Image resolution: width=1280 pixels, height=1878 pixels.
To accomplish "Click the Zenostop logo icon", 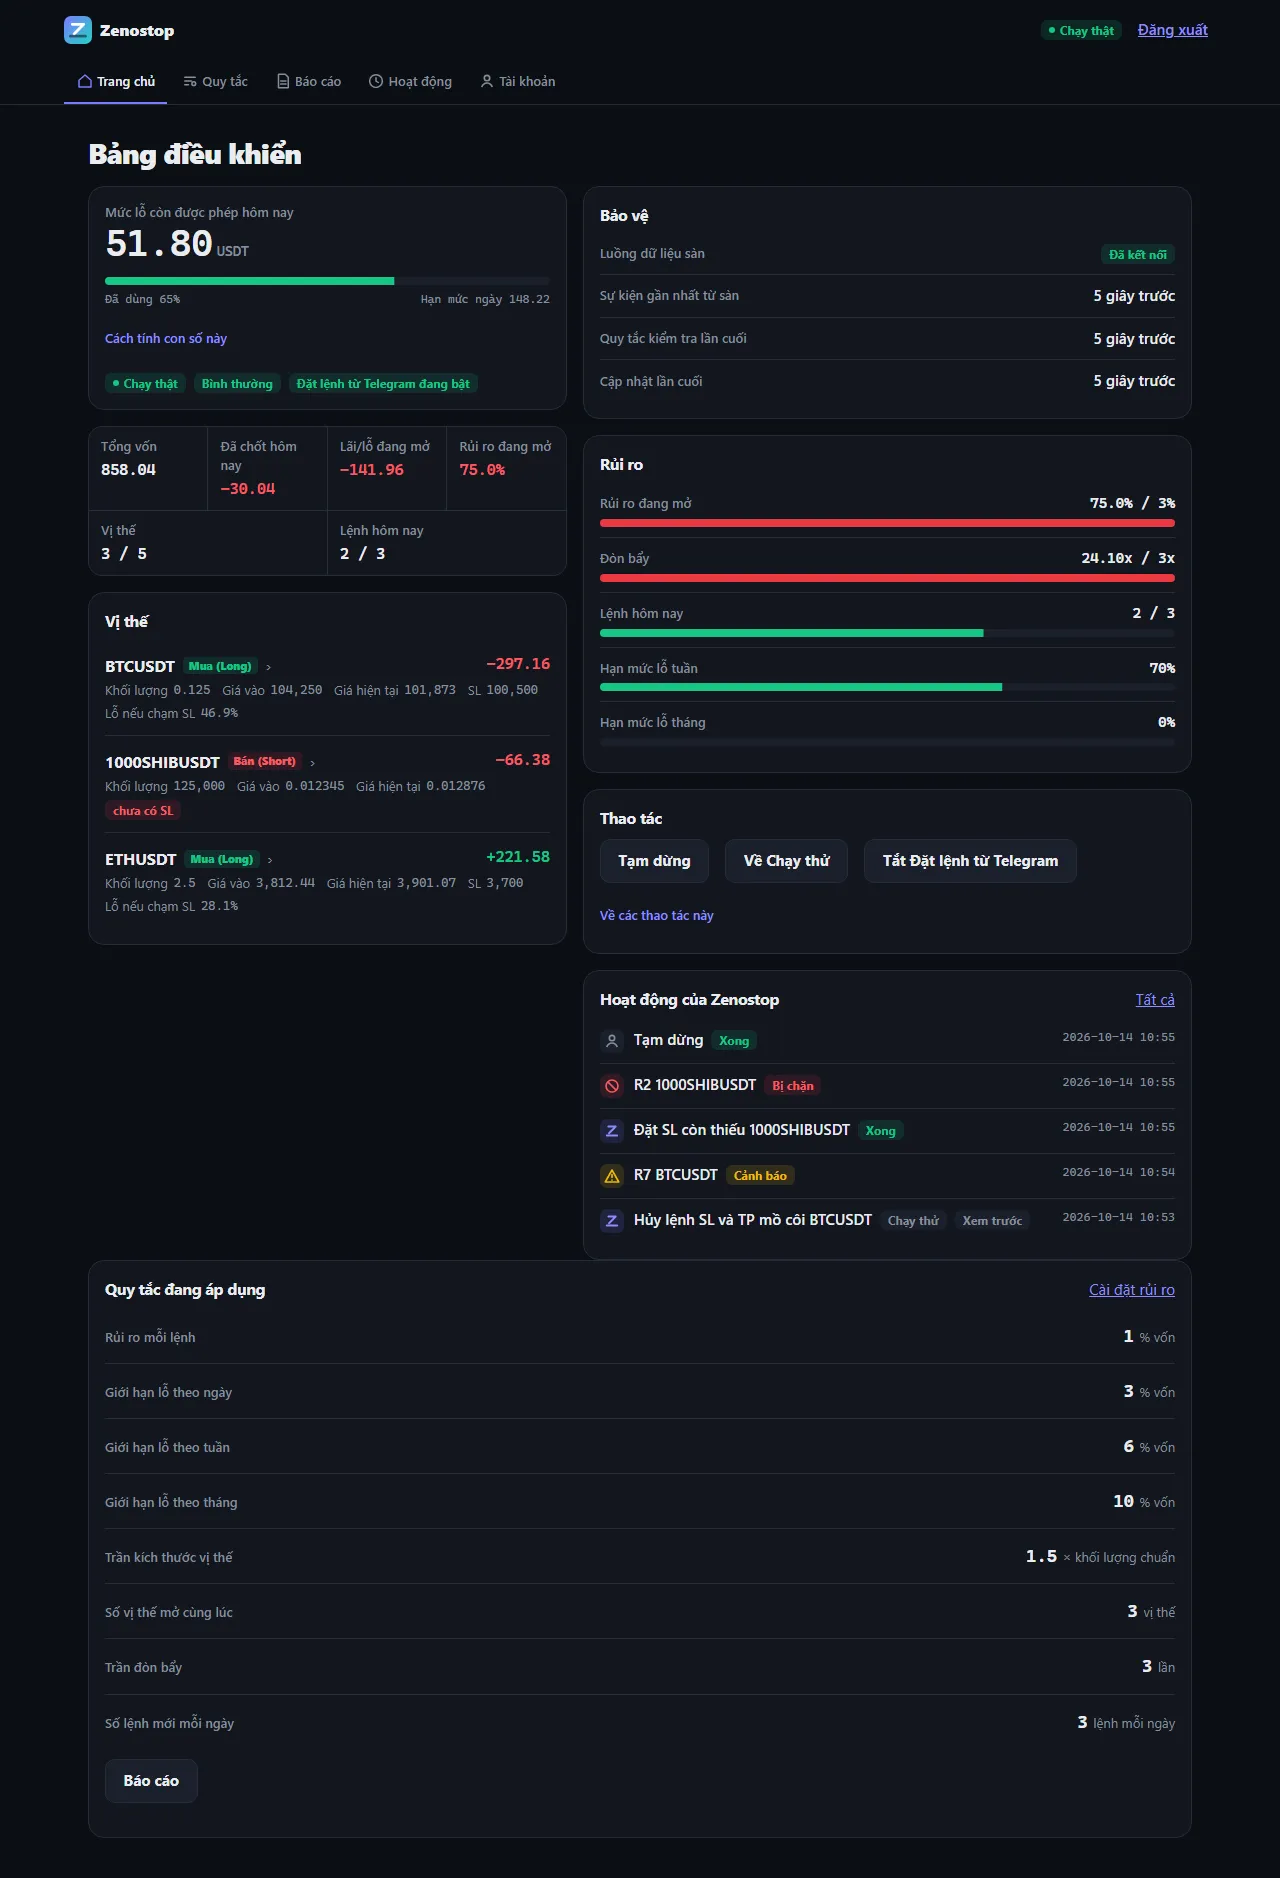I will pyautogui.click(x=78, y=30).
